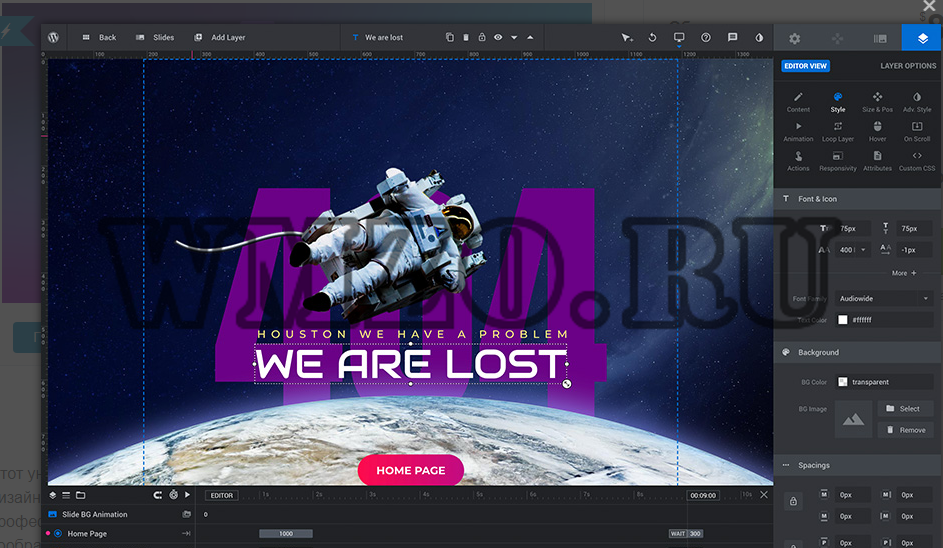
Task: Open the help question mark icon
Action: click(x=706, y=37)
